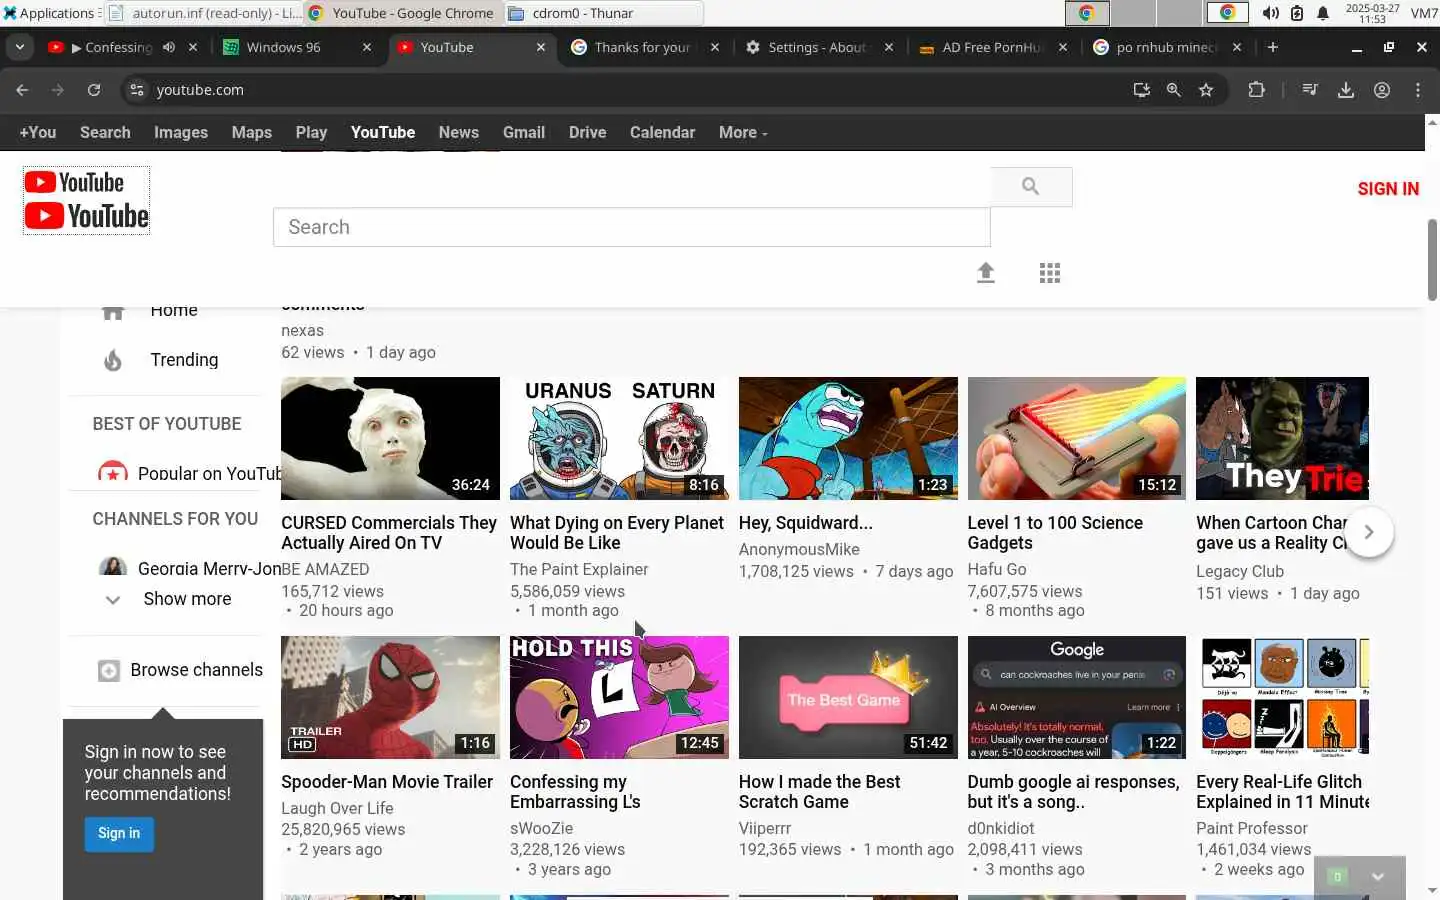Close the Windows 96 tab

click(367, 47)
